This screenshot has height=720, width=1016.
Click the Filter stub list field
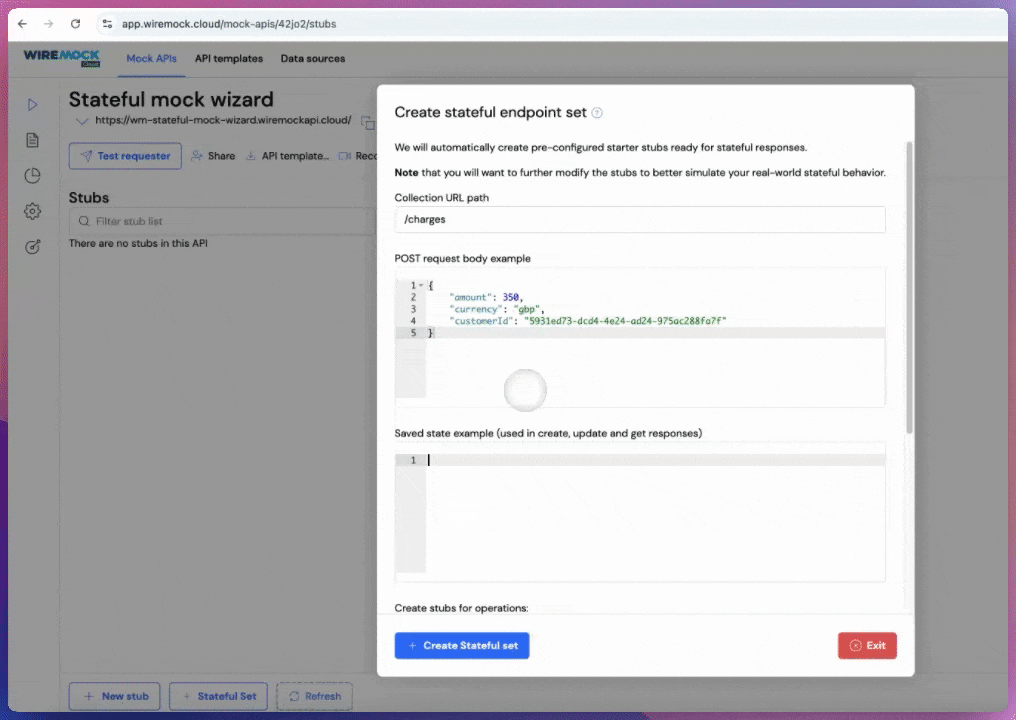222,221
